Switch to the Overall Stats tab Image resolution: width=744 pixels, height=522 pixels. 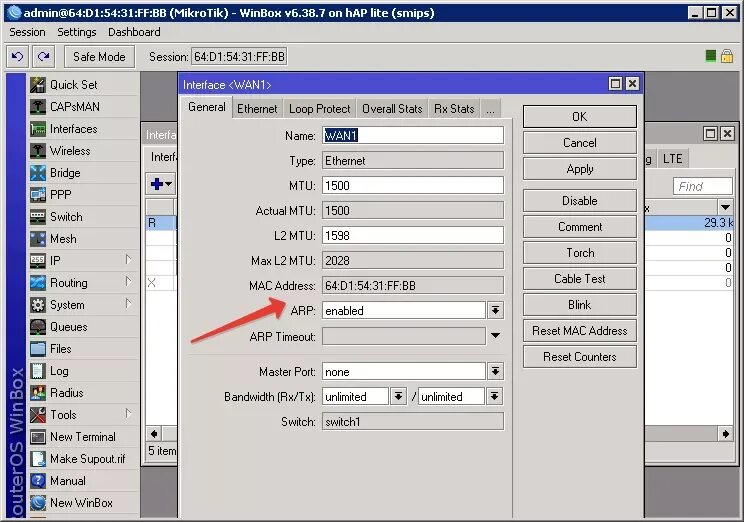click(392, 109)
